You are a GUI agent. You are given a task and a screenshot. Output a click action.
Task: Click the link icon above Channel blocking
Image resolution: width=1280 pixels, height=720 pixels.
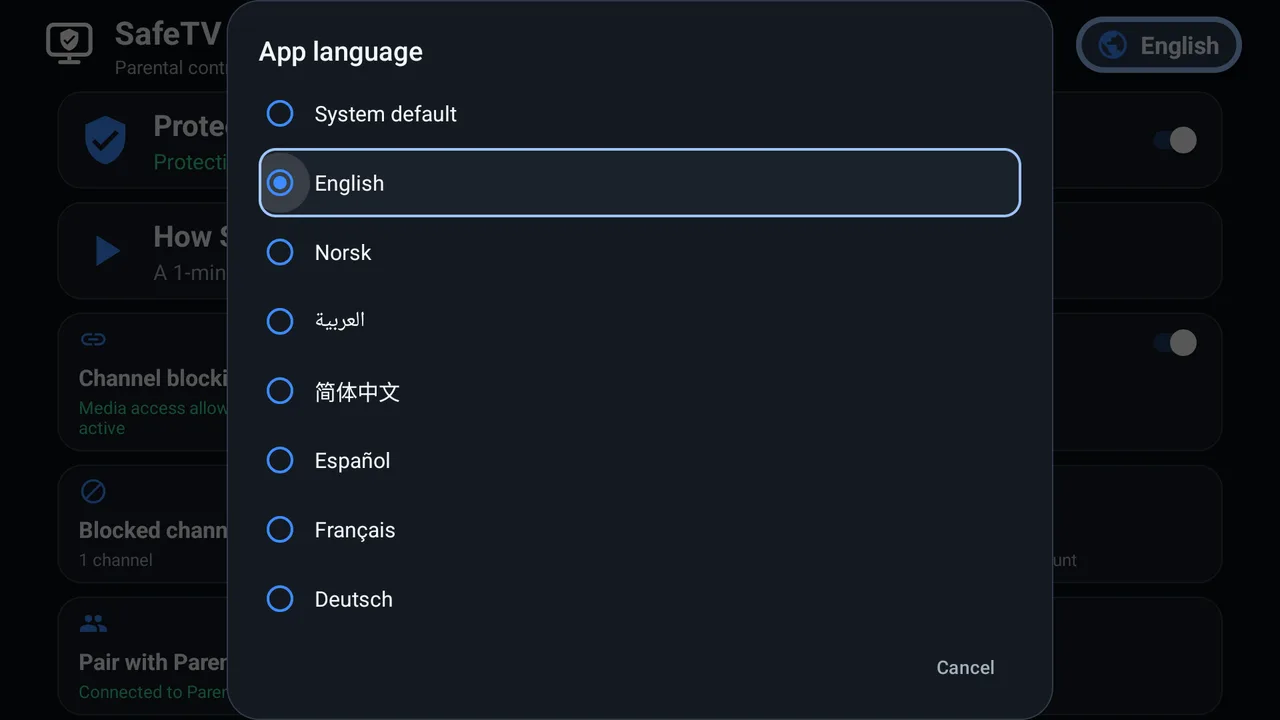coord(93,340)
